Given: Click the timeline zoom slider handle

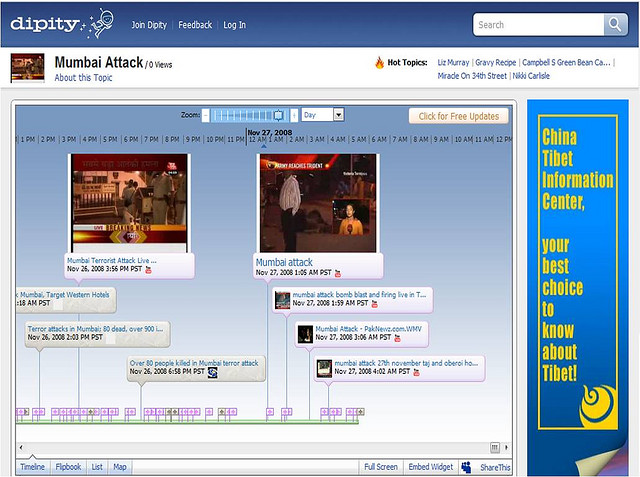Looking at the screenshot, I should click(279, 115).
